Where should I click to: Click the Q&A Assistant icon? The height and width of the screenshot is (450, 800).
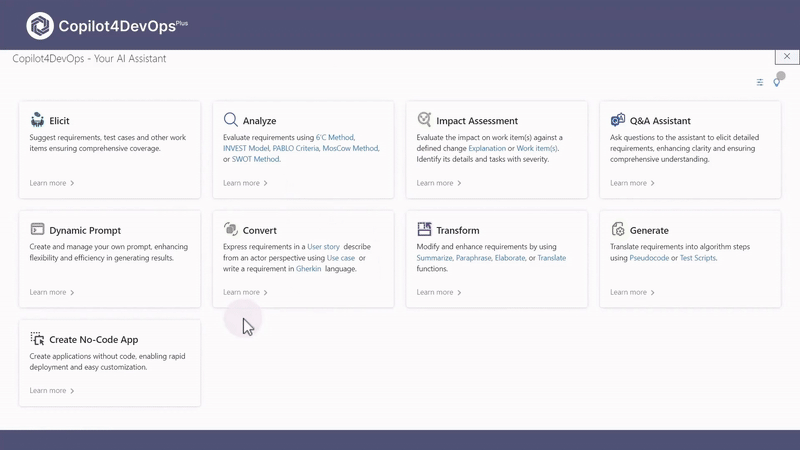617,120
